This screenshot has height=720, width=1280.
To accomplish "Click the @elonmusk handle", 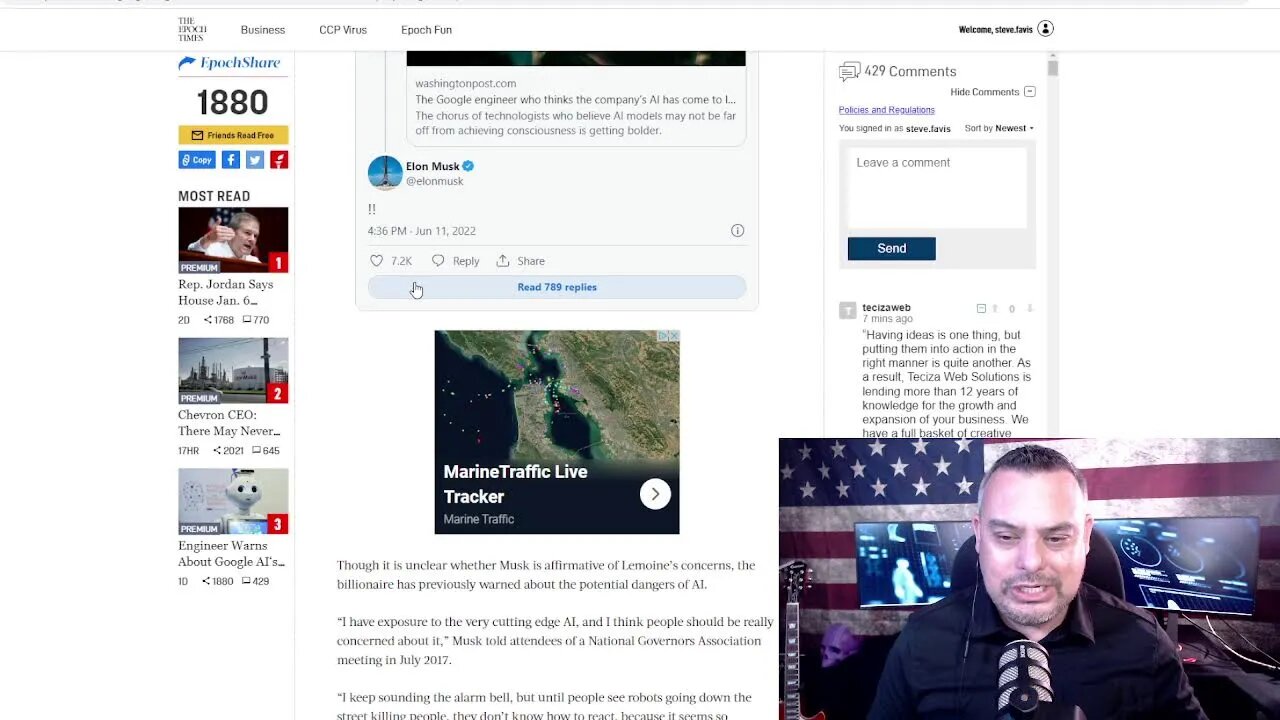I will coord(434,181).
